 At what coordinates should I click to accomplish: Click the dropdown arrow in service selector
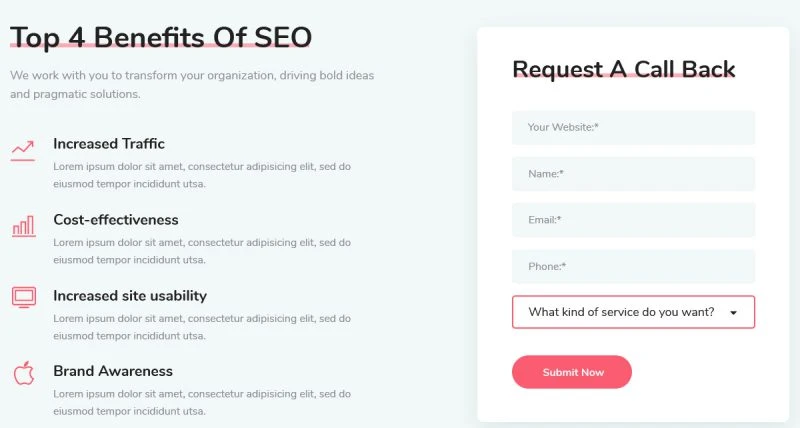click(733, 313)
